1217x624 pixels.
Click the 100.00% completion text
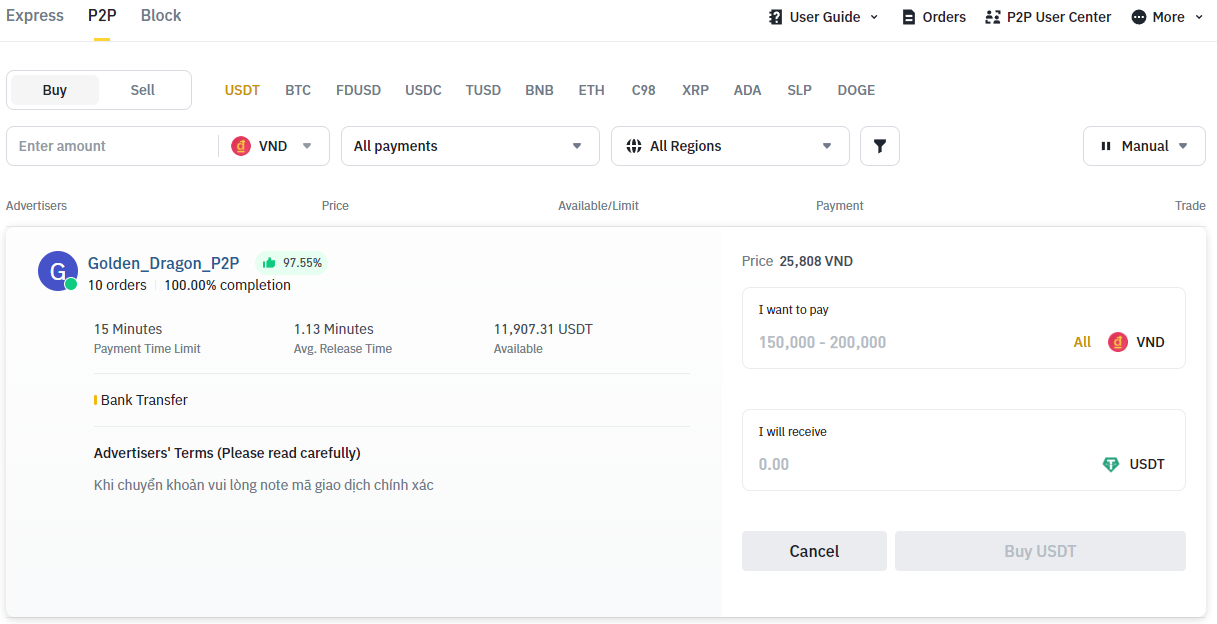[227, 285]
